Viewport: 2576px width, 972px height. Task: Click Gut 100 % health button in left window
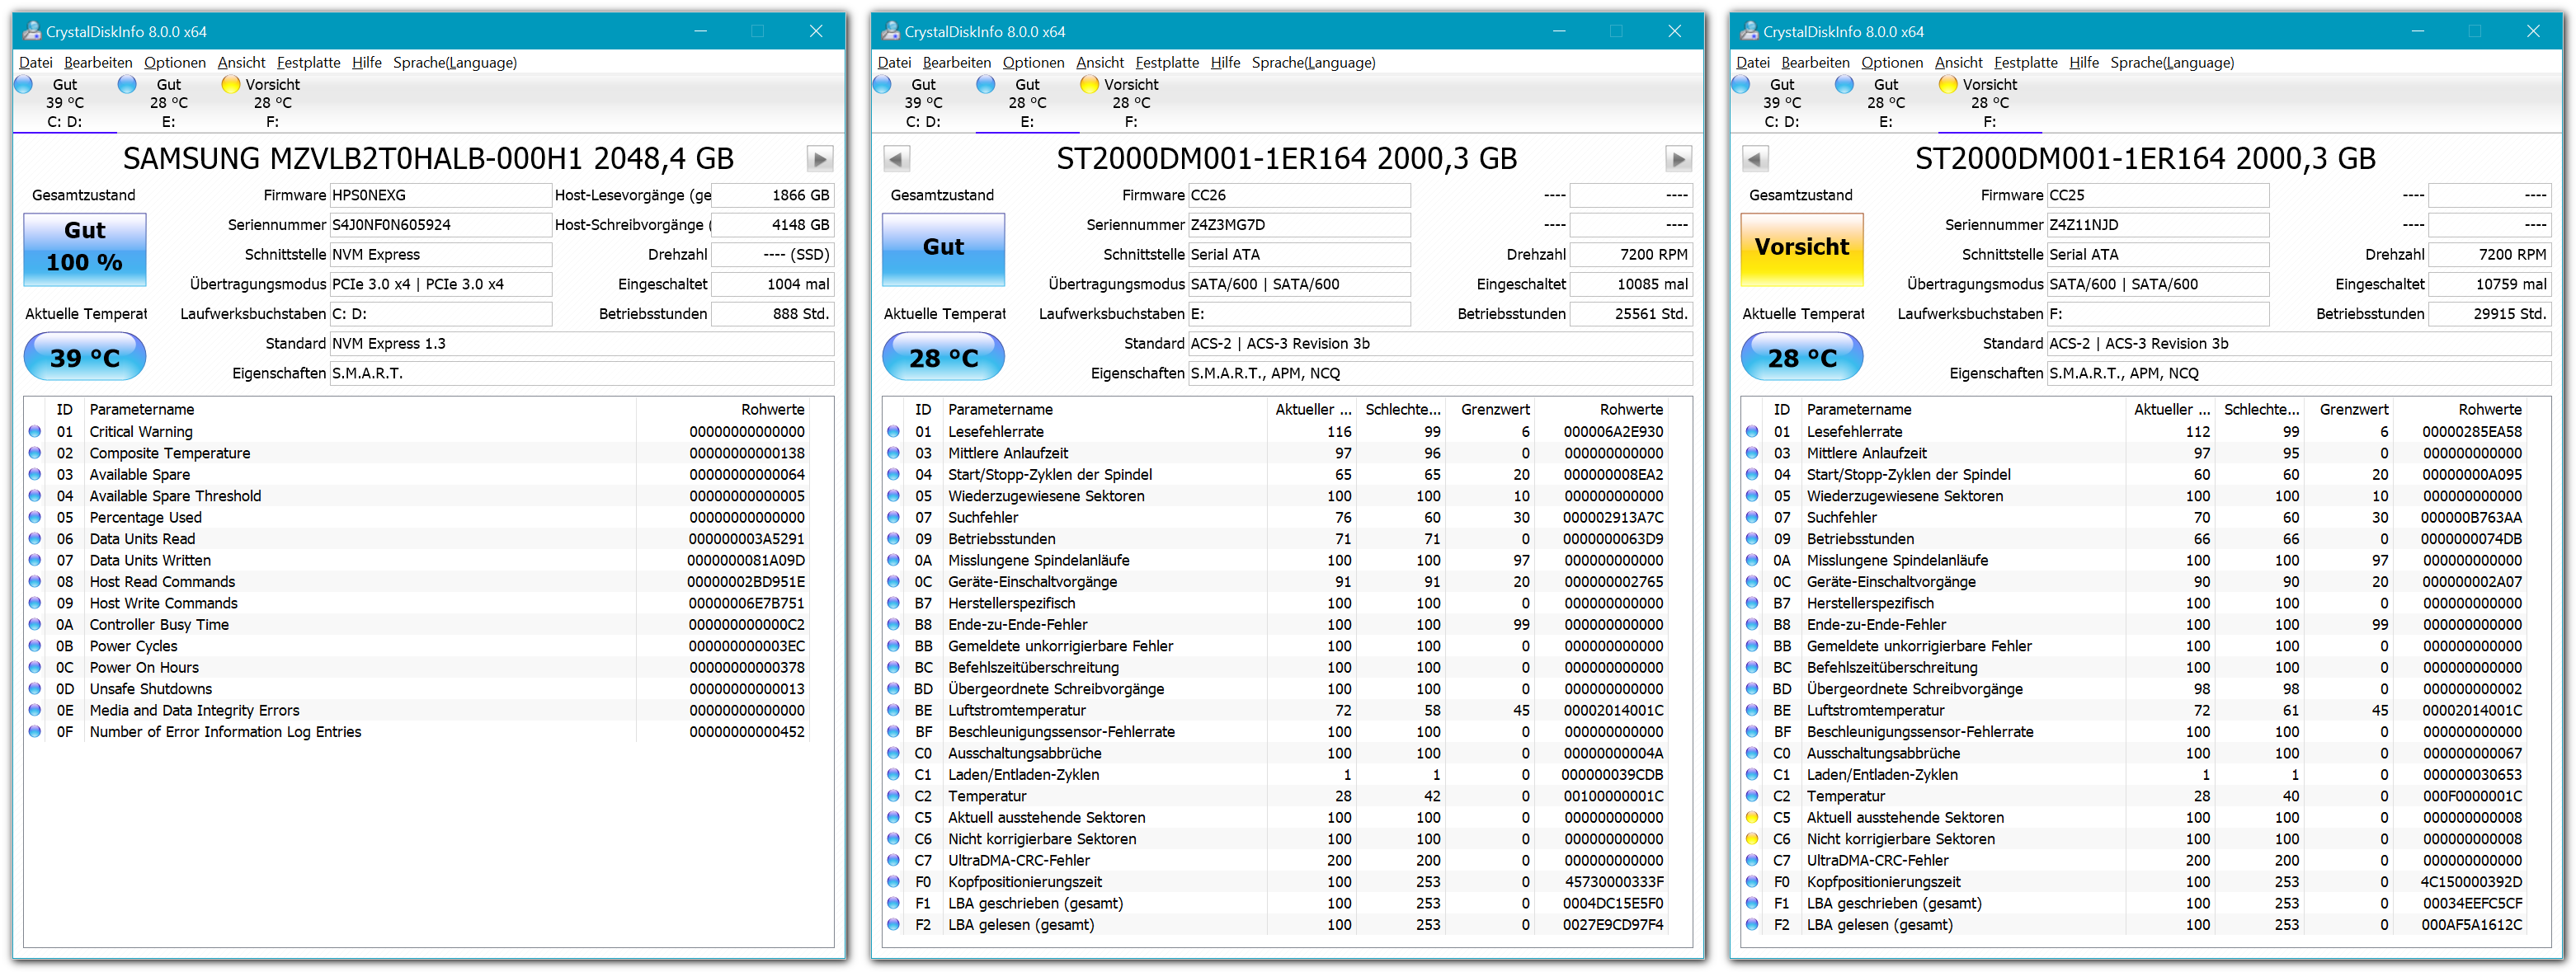(85, 249)
